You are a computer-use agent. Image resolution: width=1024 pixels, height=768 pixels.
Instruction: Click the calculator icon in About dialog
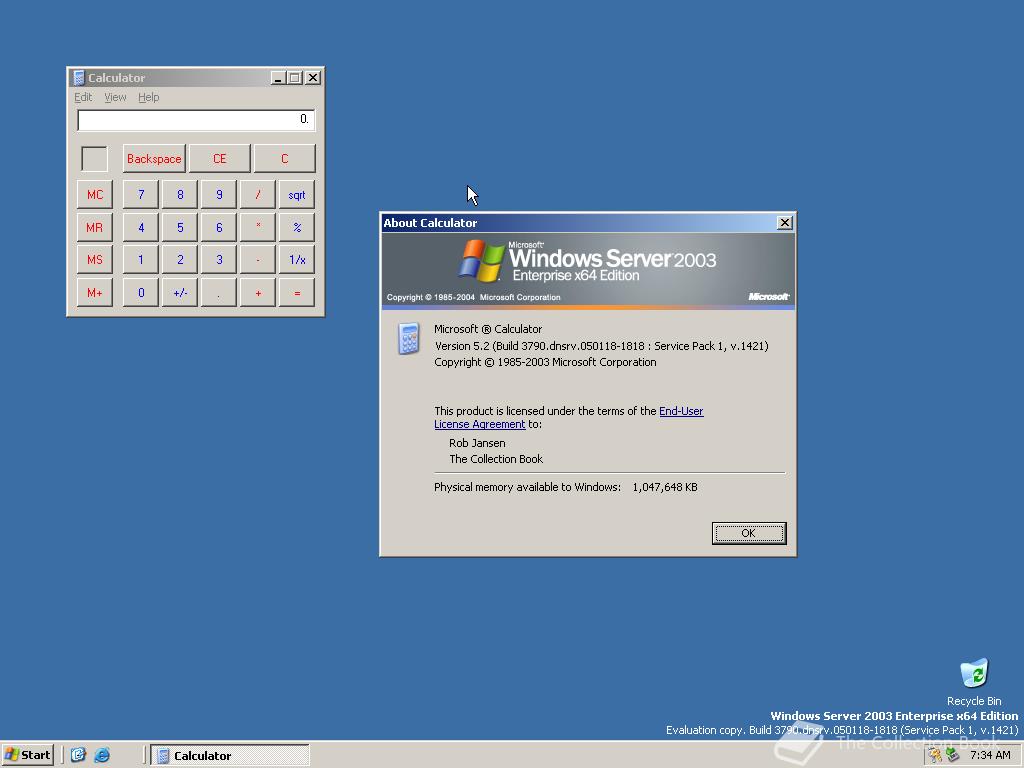click(409, 339)
